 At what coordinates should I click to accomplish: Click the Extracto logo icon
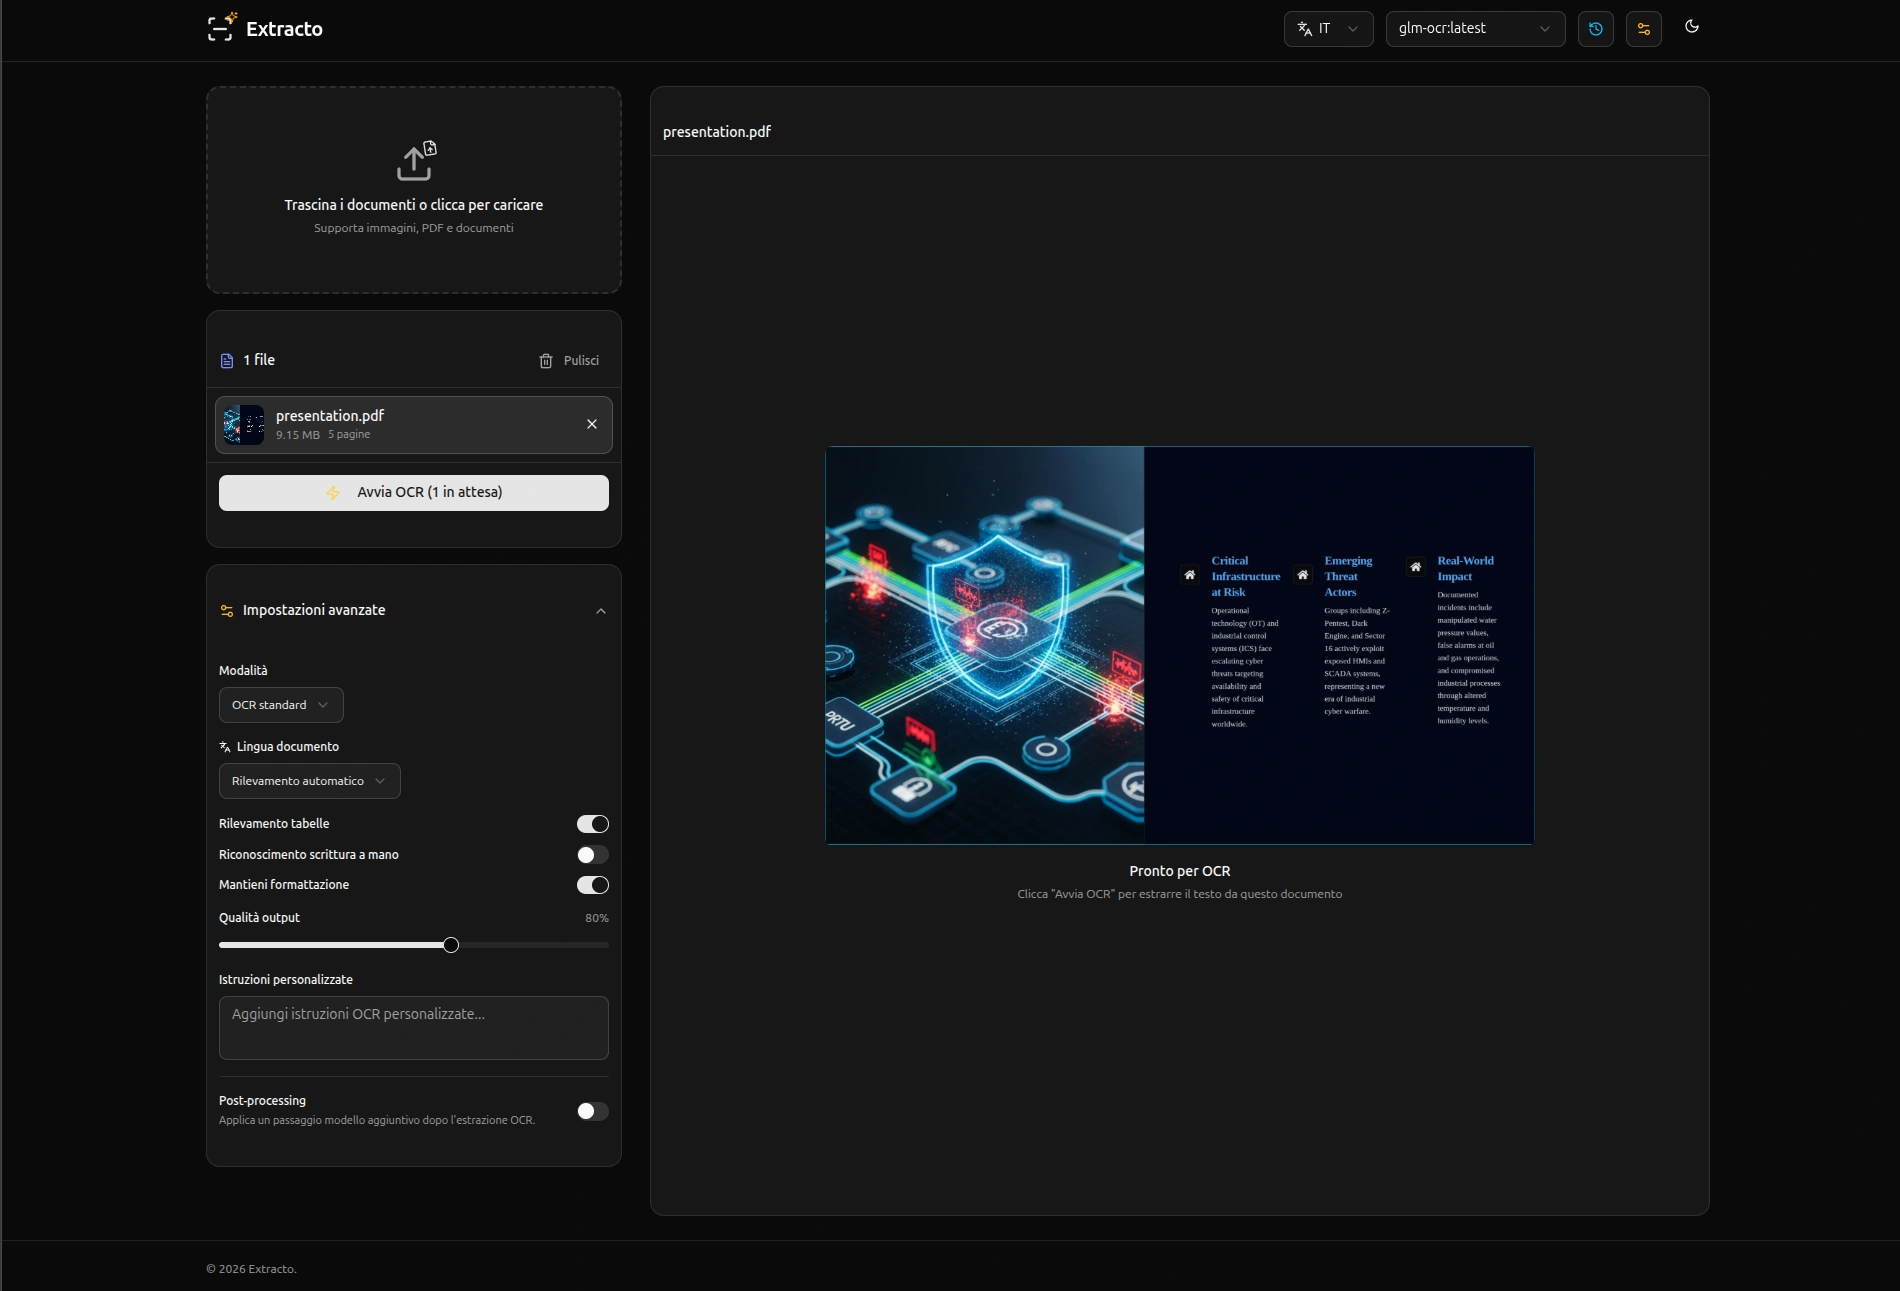pos(221,28)
